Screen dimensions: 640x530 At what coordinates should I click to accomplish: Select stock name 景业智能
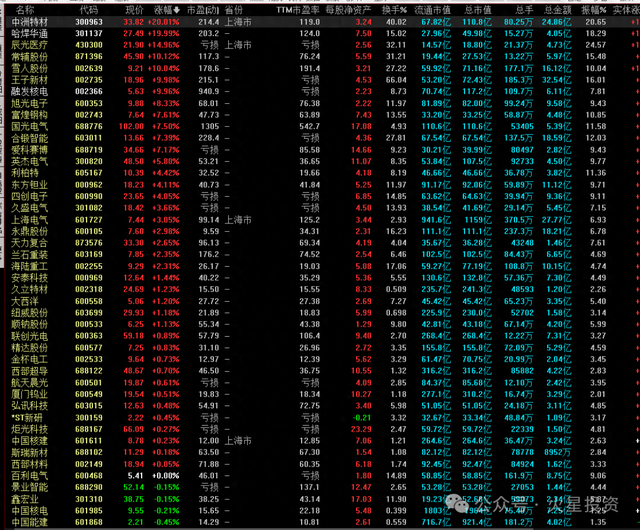coord(29,487)
